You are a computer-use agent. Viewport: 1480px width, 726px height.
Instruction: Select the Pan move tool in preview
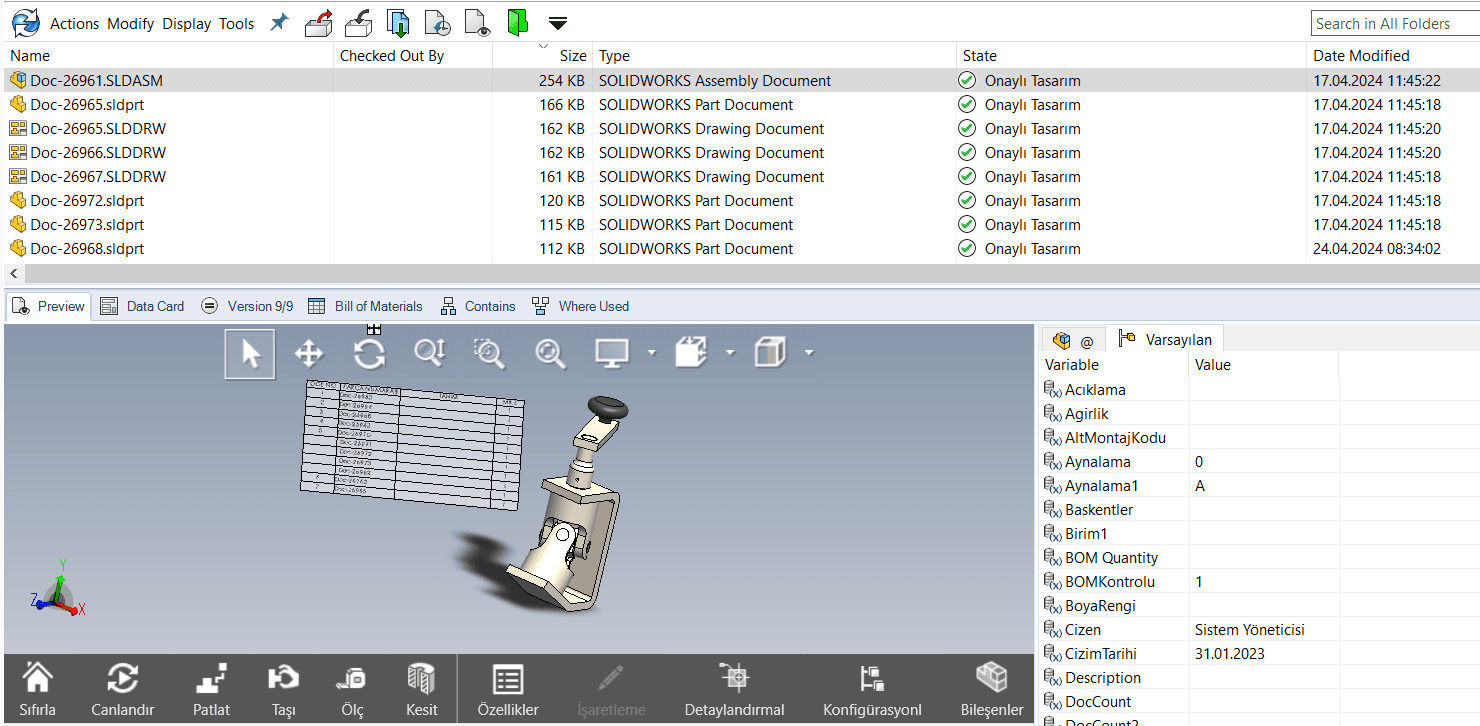(x=308, y=353)
